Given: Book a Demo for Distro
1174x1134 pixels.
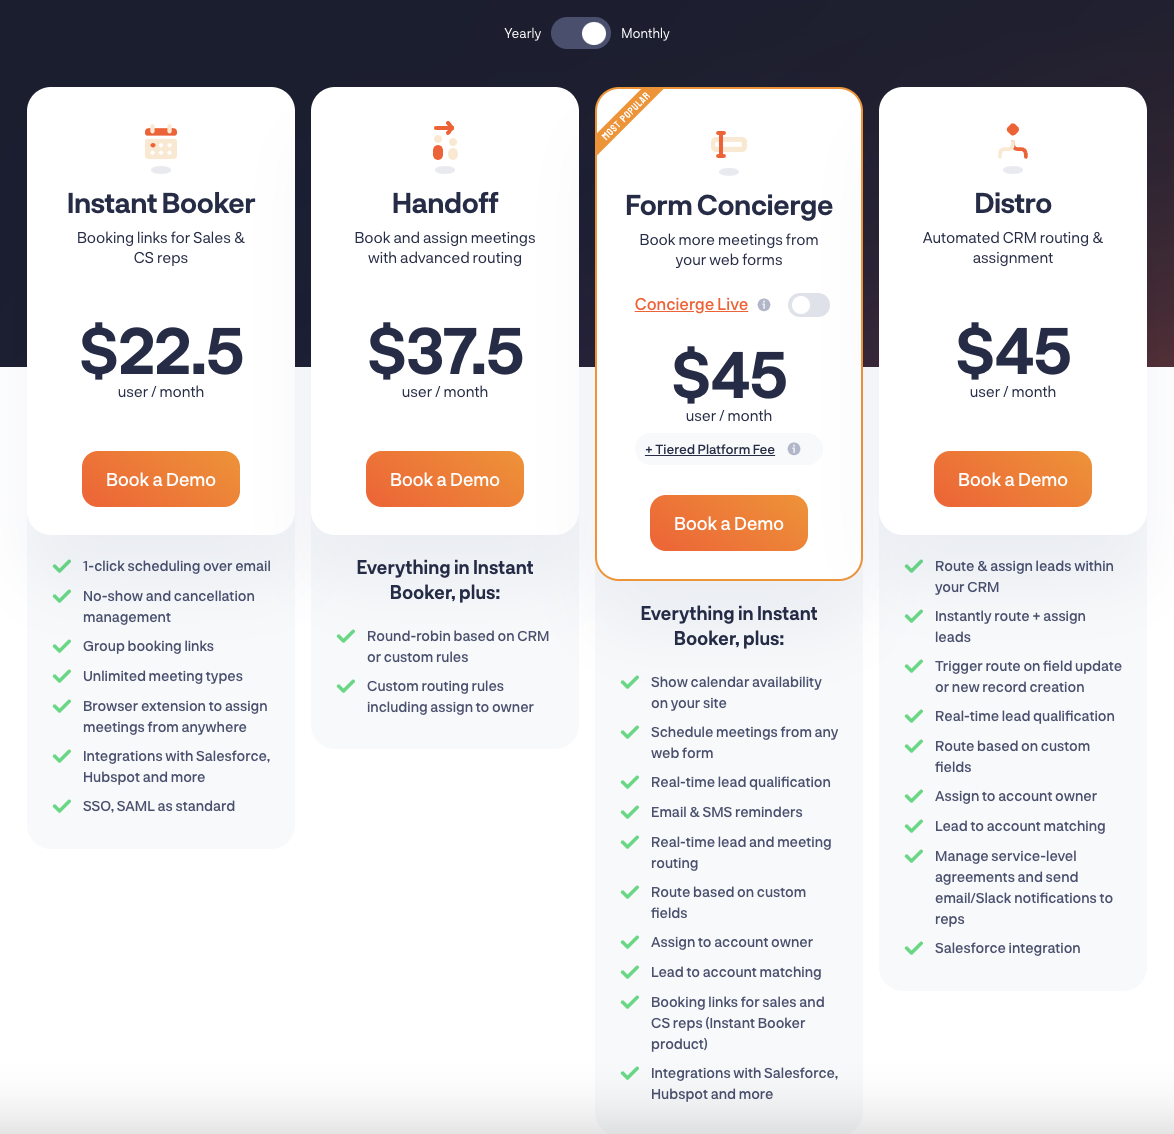Looking at the screenshot, I should [x=1012, y=479].
